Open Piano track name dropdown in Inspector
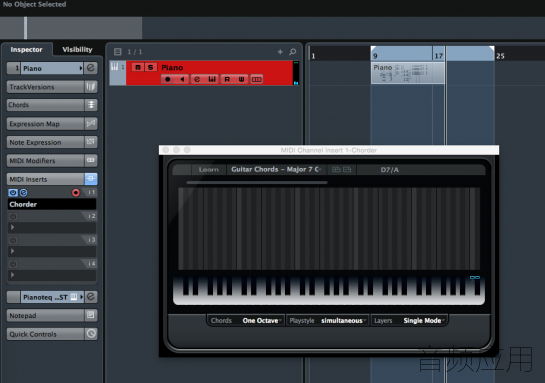545x383 pixels. tap(52, 68)
